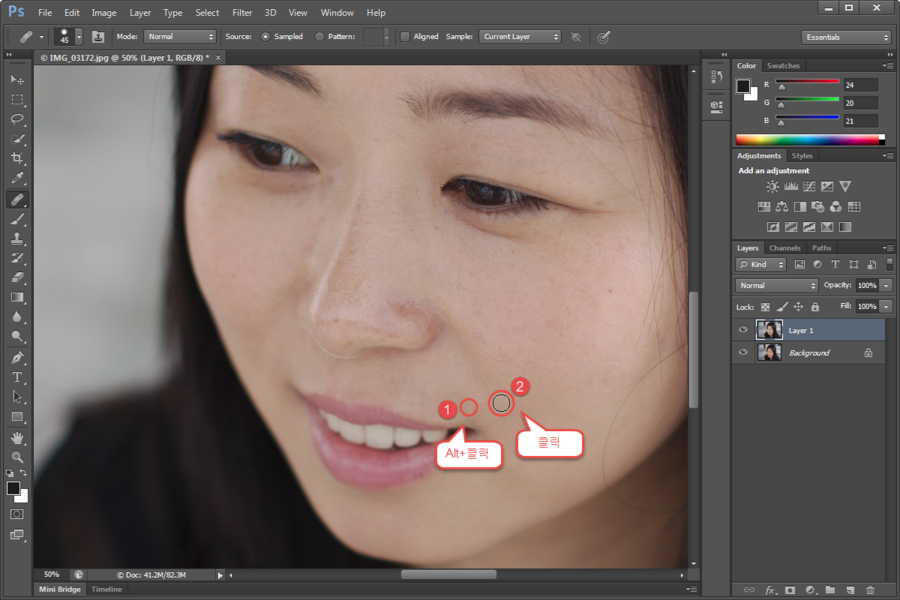Select the Clone Stamp tool
This screenshot has width=900, height=600.
(17, 238)
